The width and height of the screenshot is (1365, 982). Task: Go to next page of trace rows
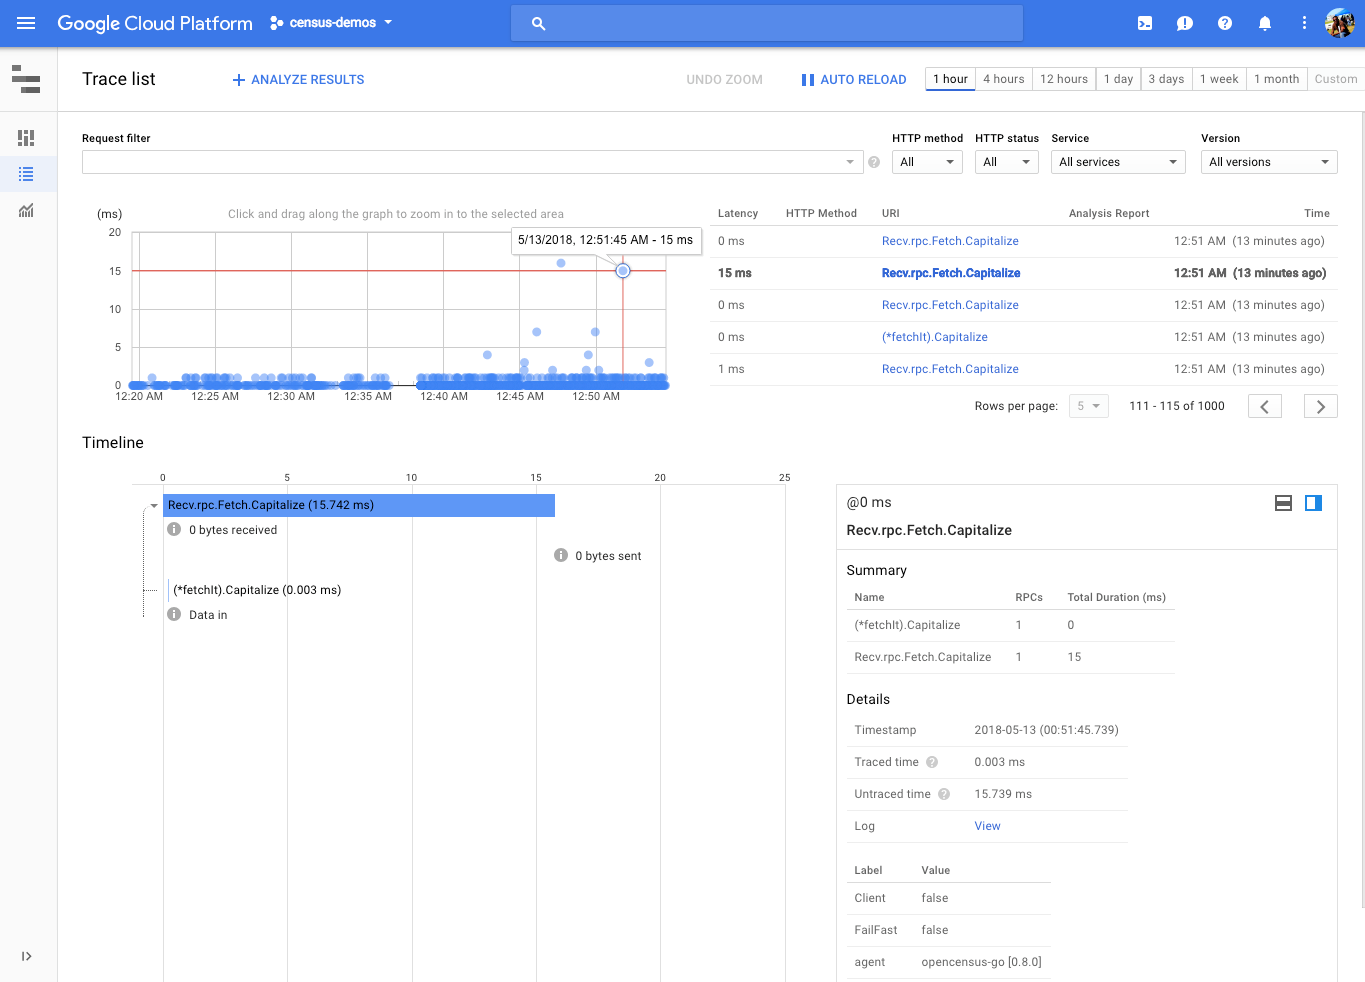[1321, 406]
